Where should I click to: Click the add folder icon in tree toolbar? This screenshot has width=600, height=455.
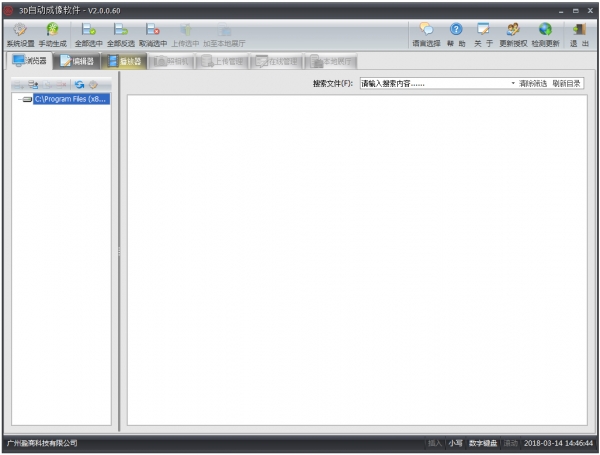click(x=33, y=85)
